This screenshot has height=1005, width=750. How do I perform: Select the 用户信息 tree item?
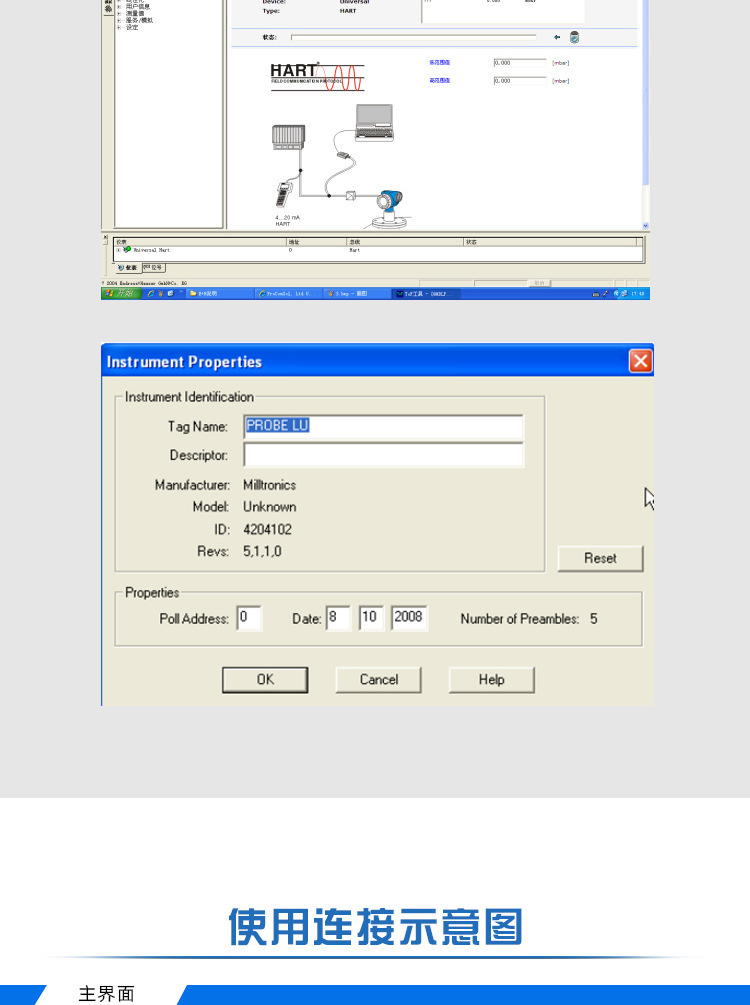click(138, 7)
